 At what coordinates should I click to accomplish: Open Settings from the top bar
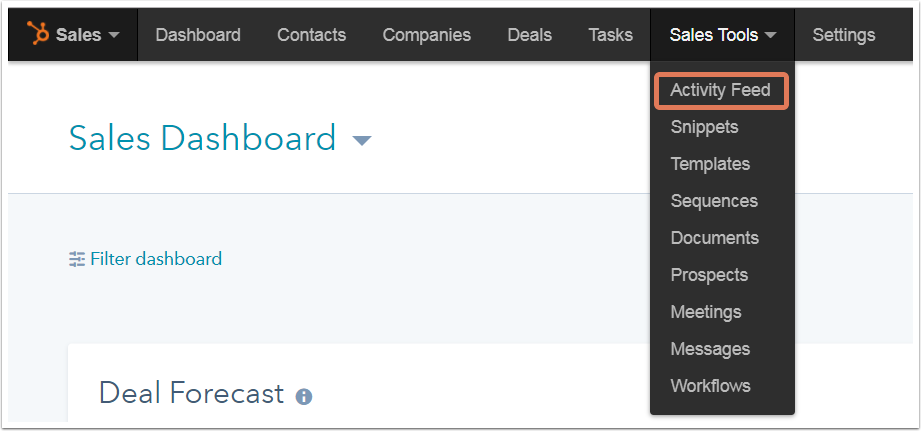(x=843, y=35)
